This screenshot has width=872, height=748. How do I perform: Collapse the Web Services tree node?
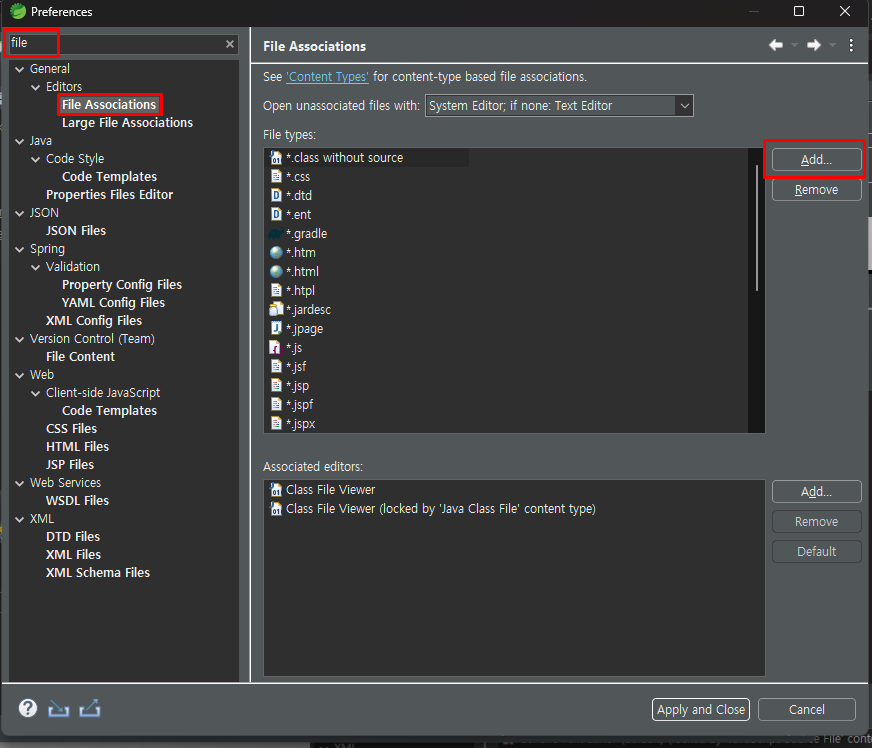coord(20,483)
